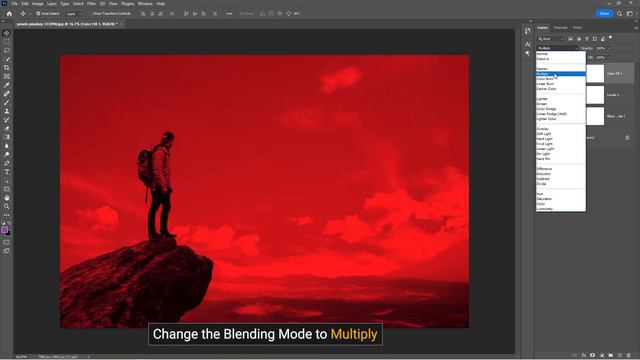640x360 pixels.
Task: Select the Rectangle shape tool
Action: [x=7, y=189]
